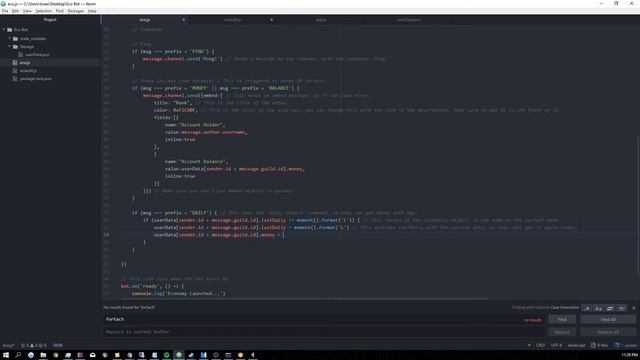Click the console.log Economy Launched line
The width and height of the screenshot is (640, 360).
click(x=178, y=293)
